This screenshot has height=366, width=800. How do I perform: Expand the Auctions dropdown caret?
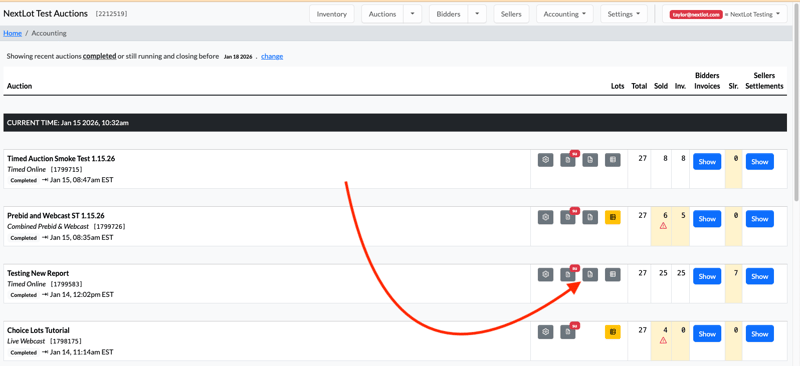click(412, 14)
